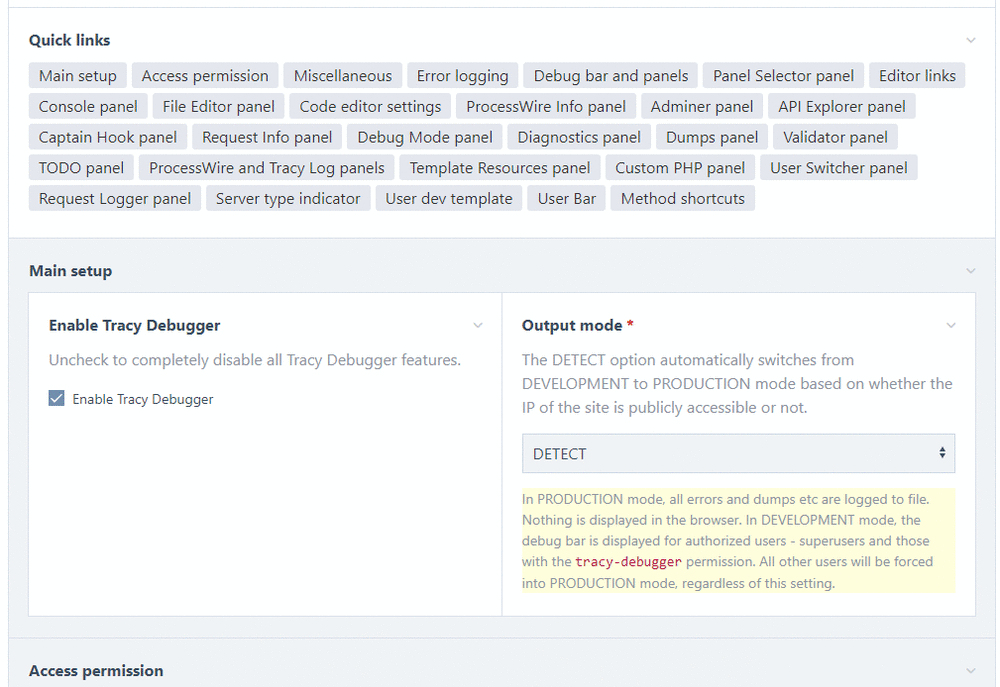This screenshot has width=1000, height=687.
Task: Expand the Access permission section
Action: pyautogui.click(x=970, y=670)
